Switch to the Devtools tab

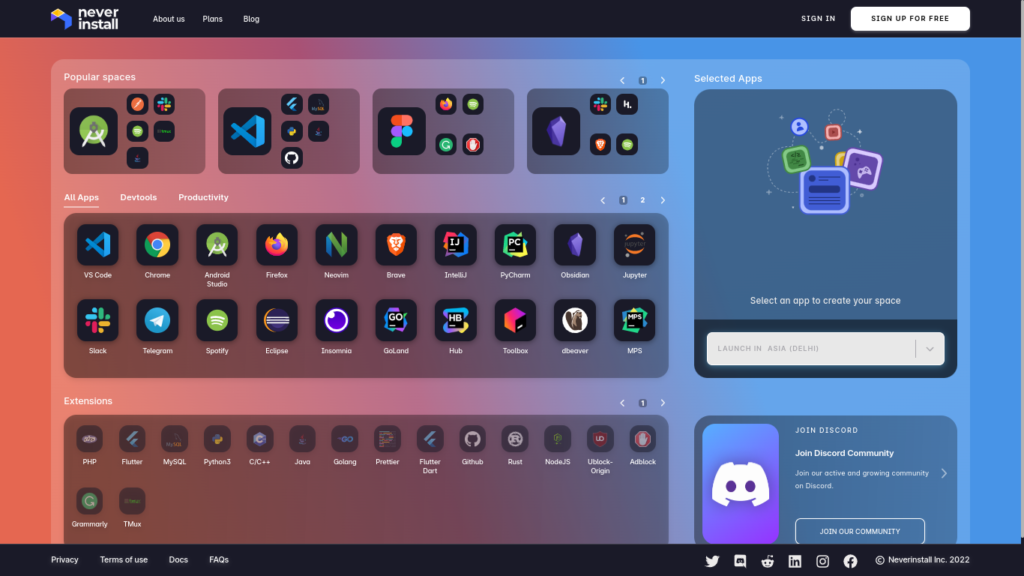click(x=138, y=198)
